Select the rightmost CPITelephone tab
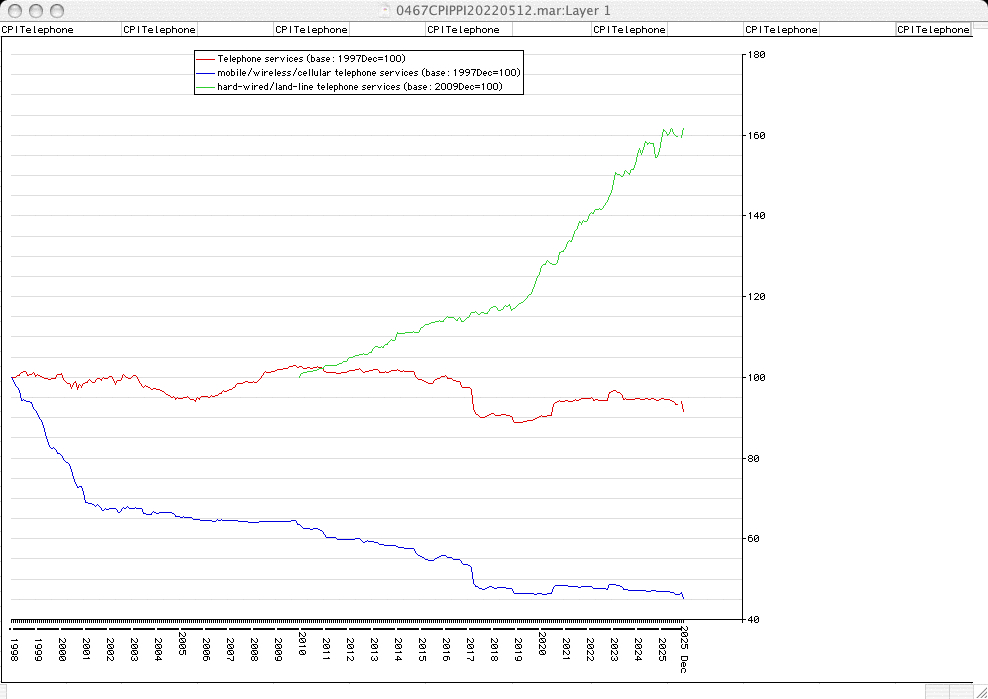Viewport: 988px width, 699px height. [933, 30]
